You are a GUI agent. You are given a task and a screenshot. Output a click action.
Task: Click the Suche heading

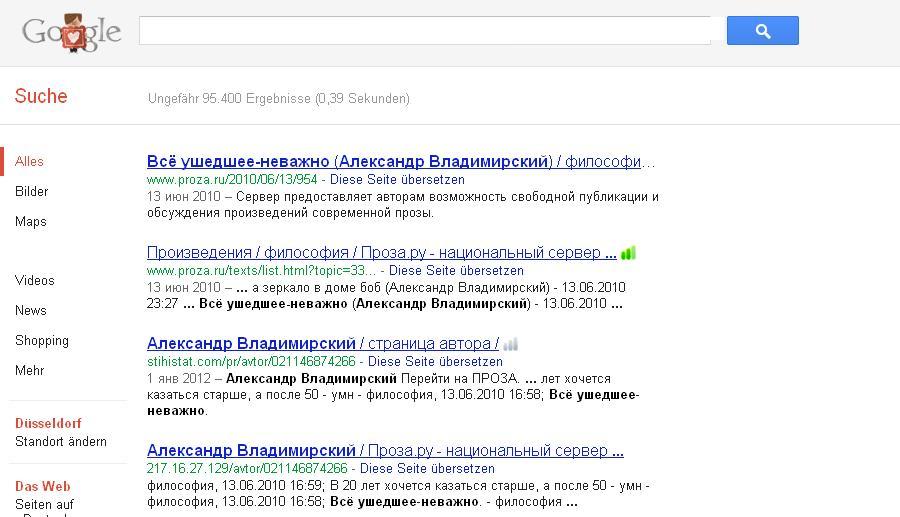[x=41, y=96]
